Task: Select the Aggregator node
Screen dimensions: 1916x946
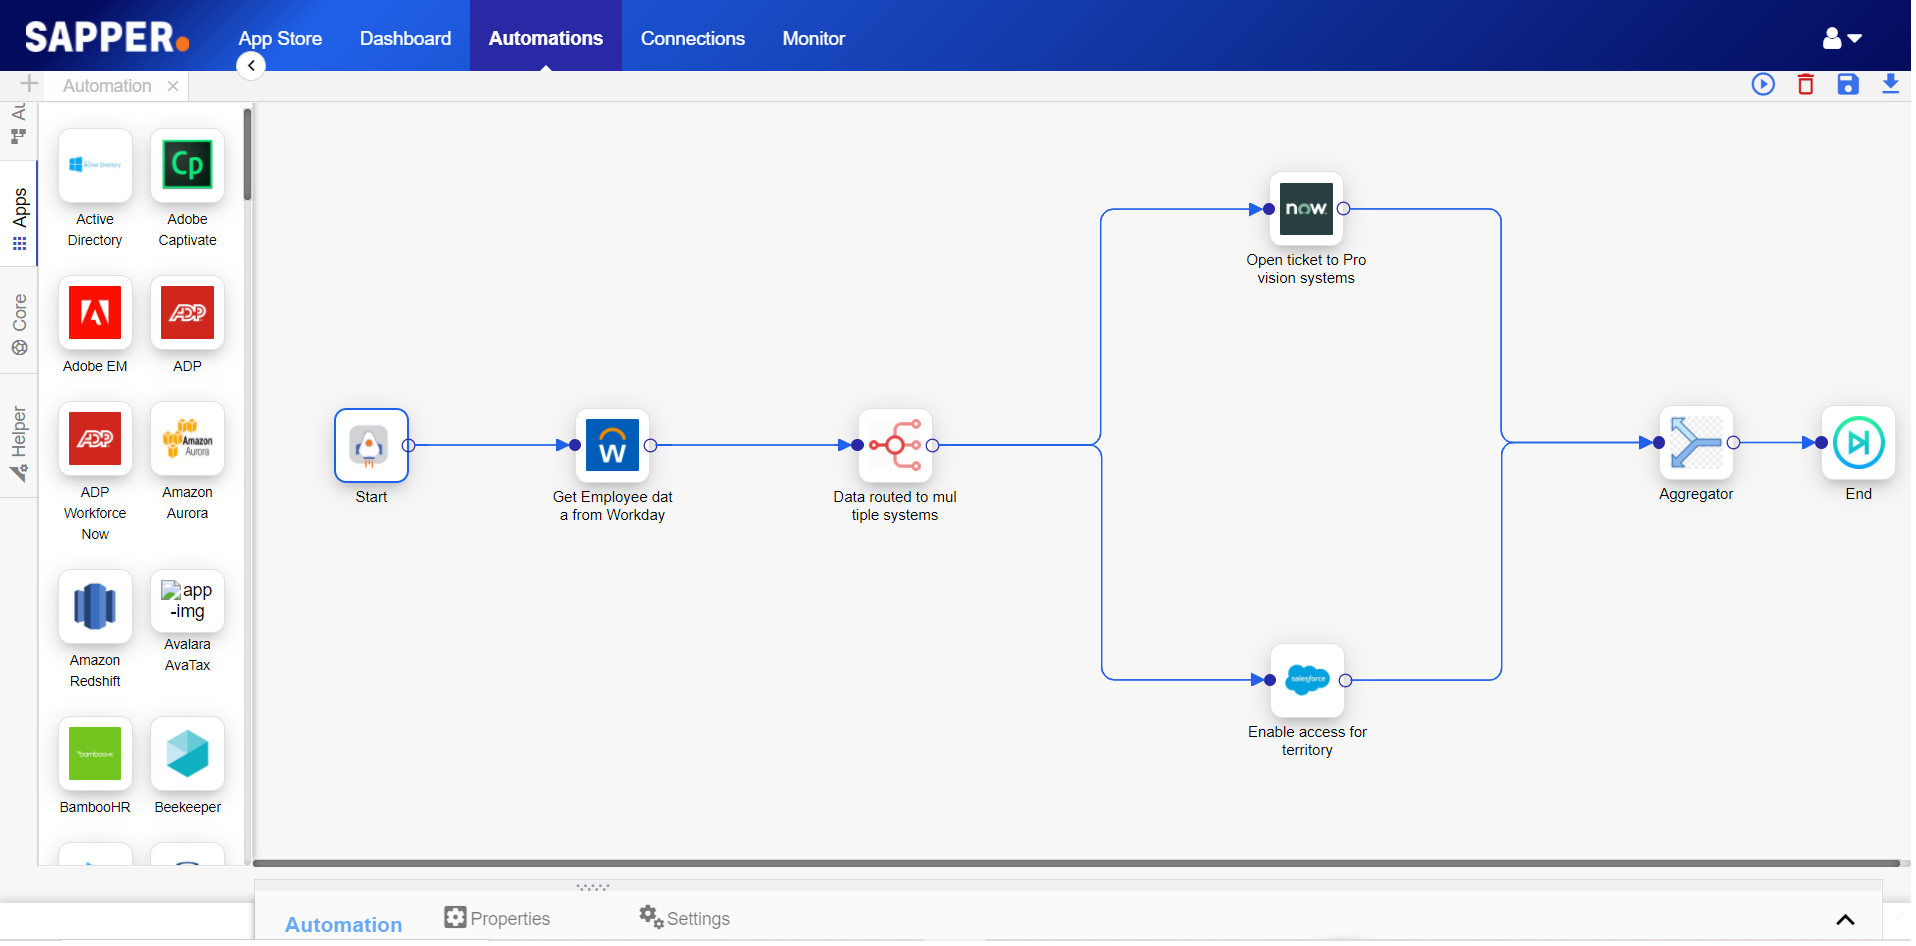Action: click(x=1696, y=442)
